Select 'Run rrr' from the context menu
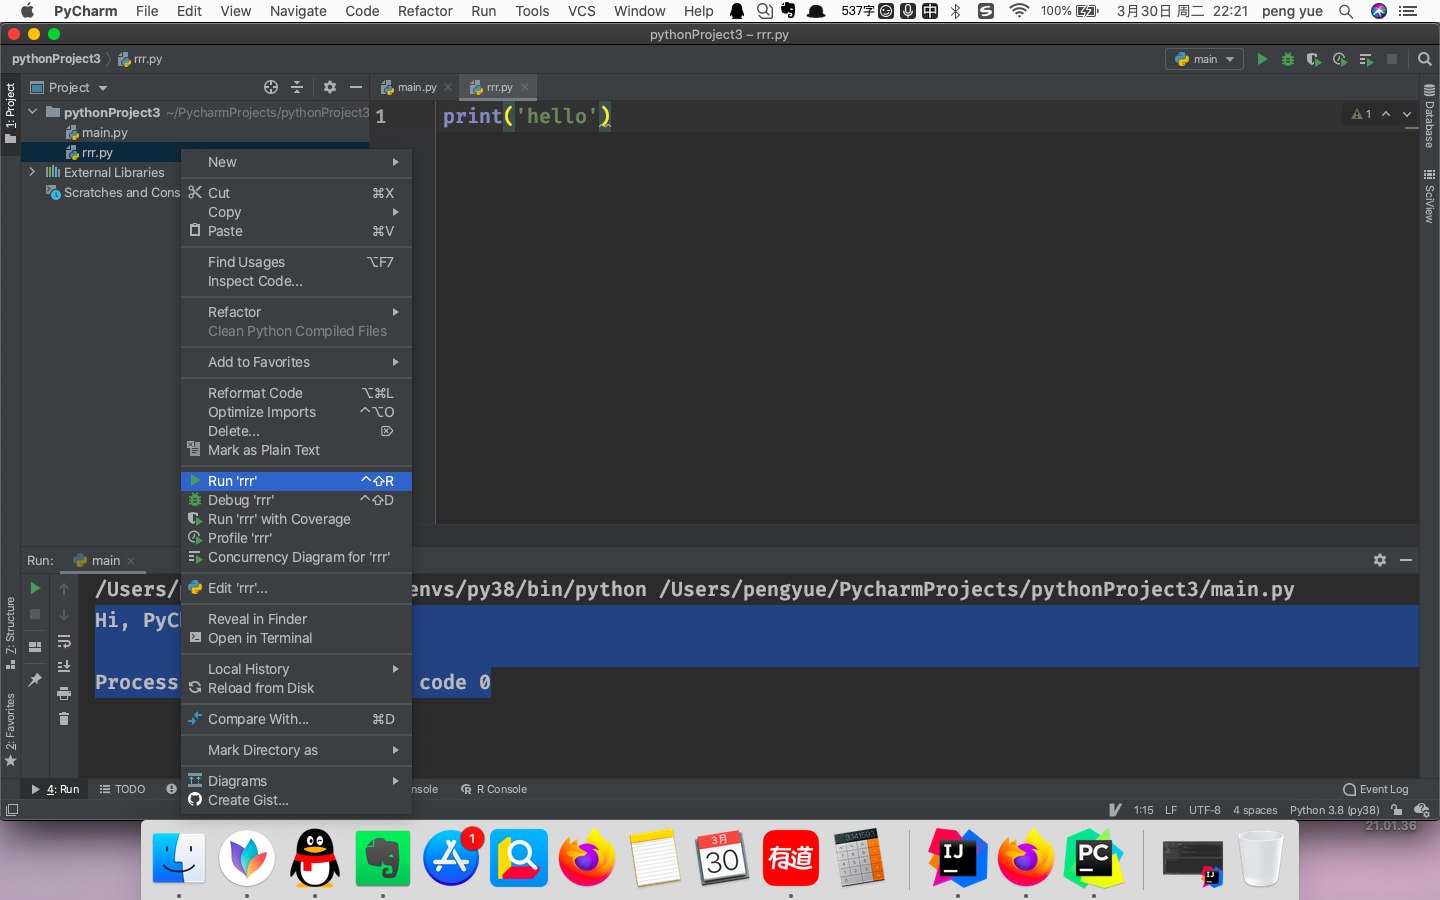The image size is (1440, 900). (239, 480)
